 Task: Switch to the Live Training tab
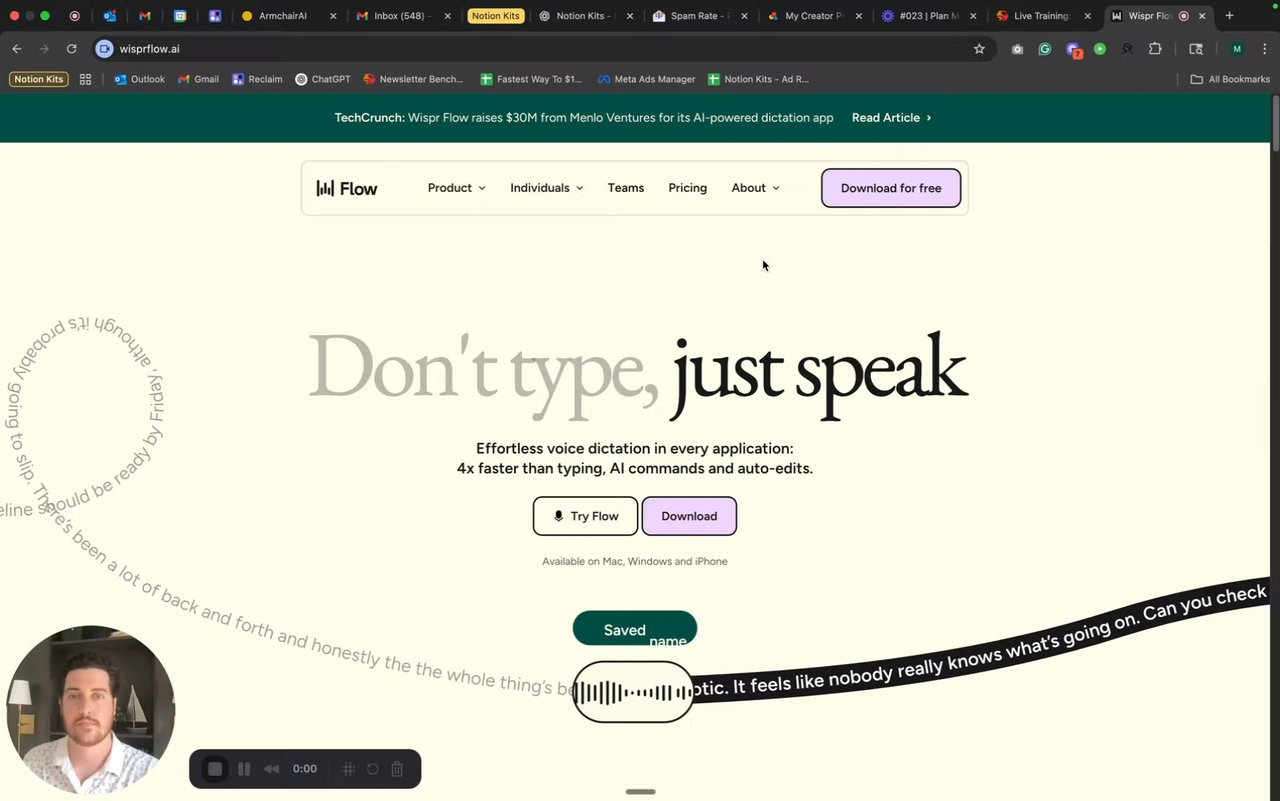click(x=1042, y=16)
